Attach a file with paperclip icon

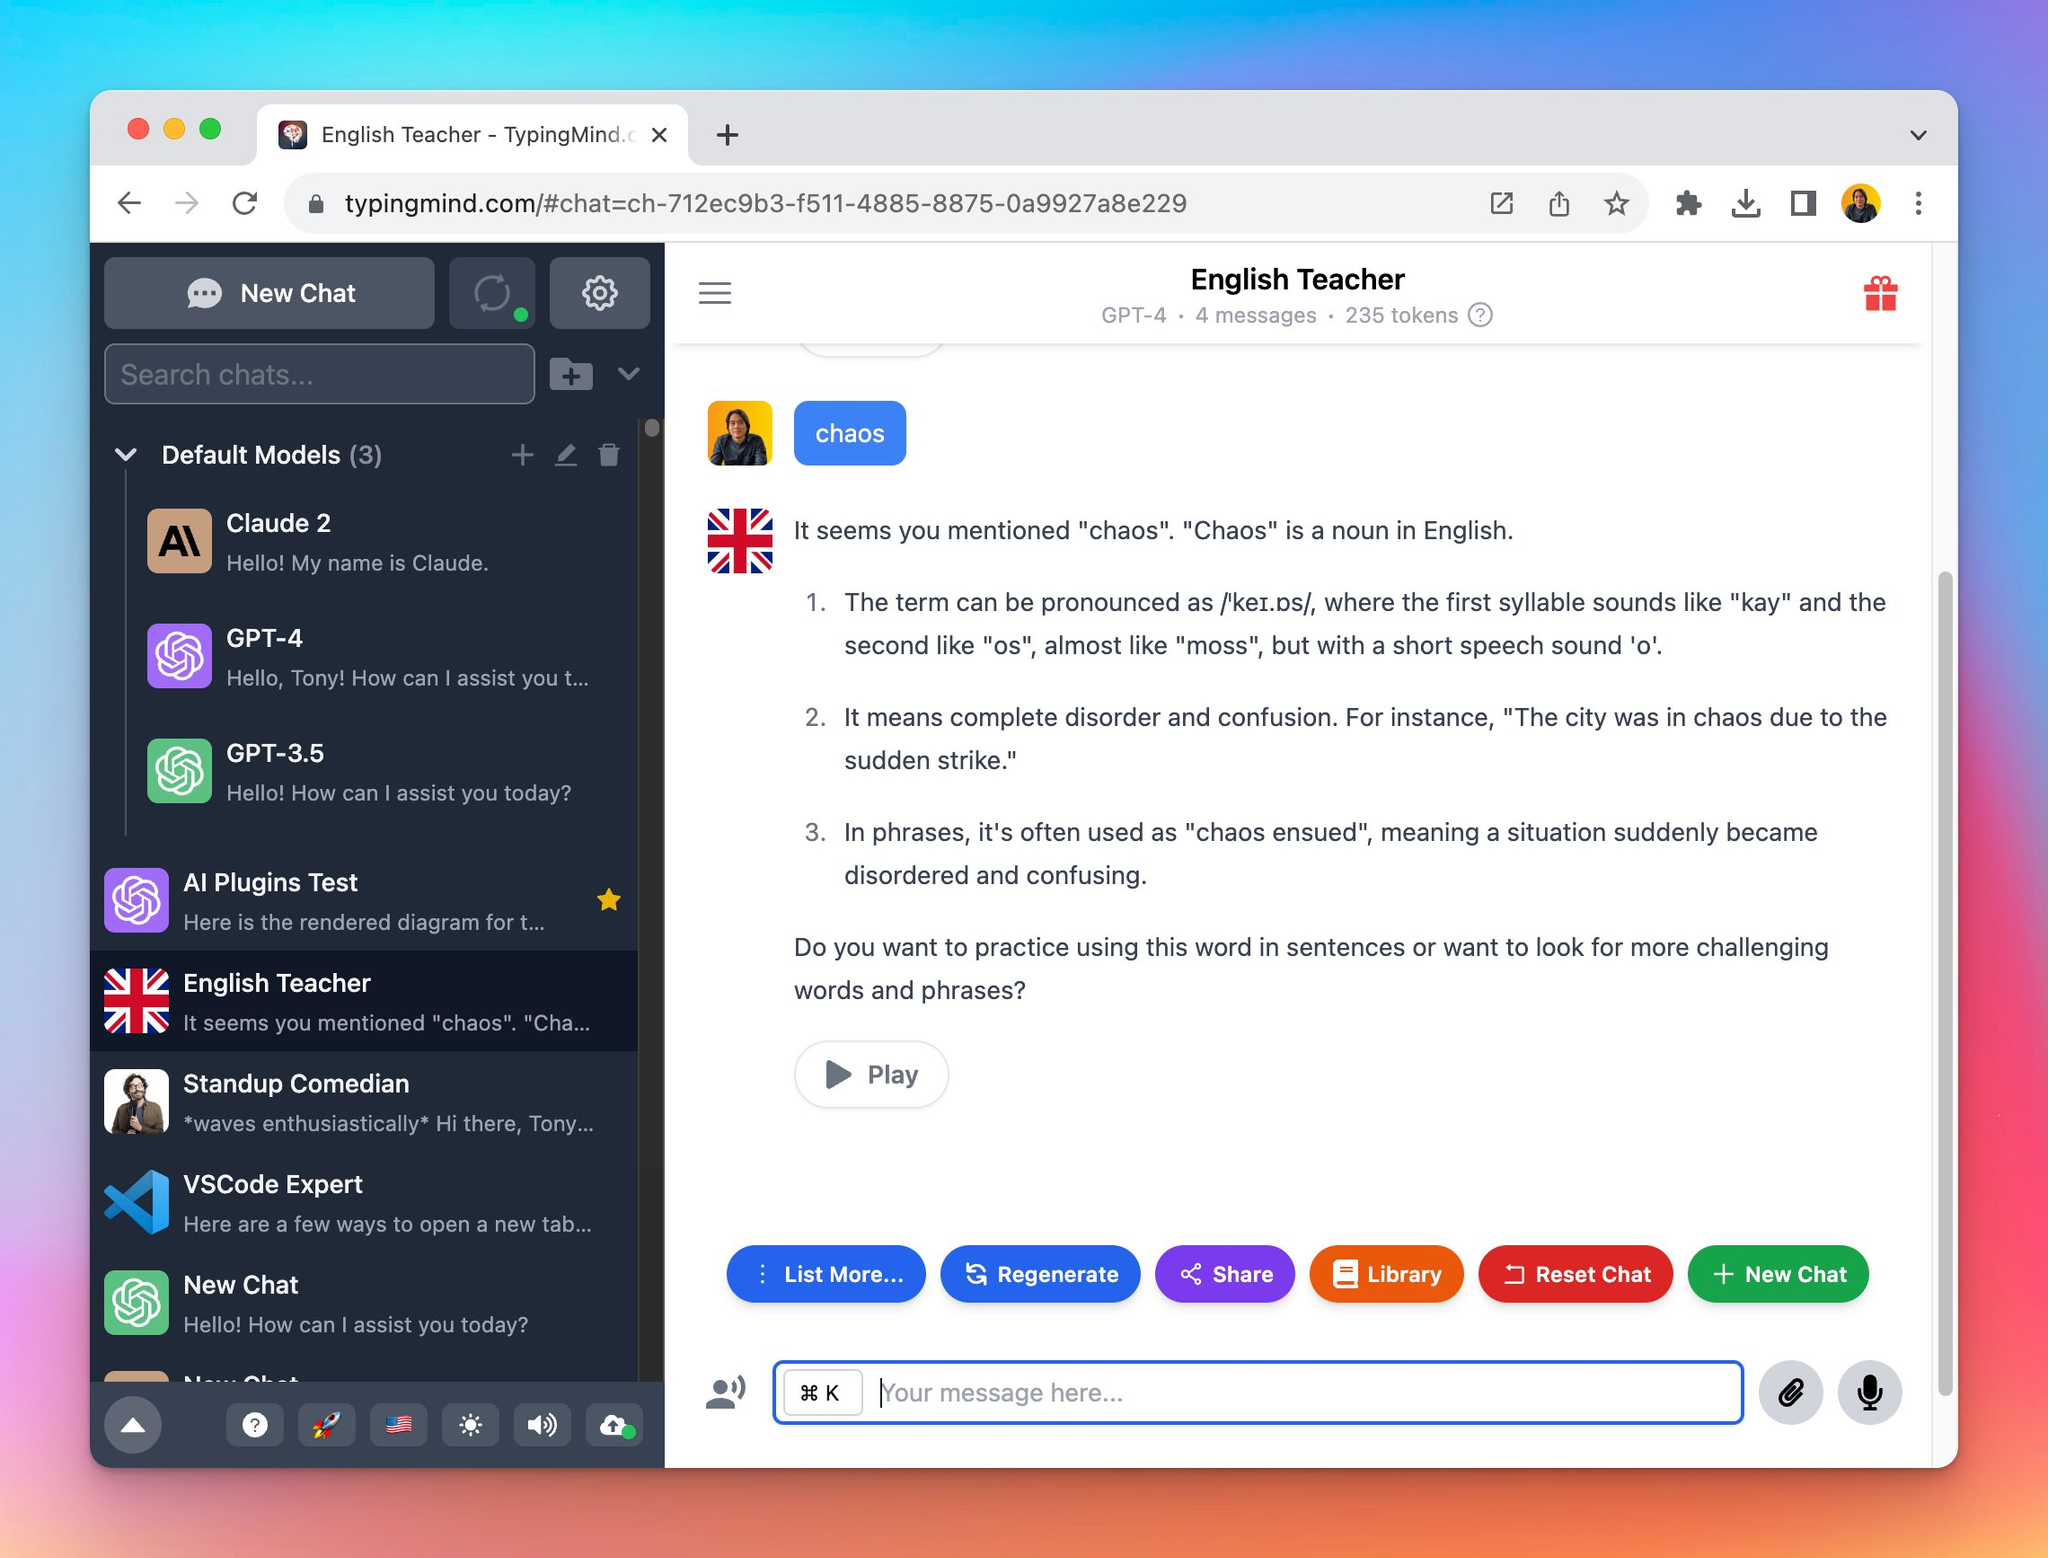(x=1790, y=1392)
